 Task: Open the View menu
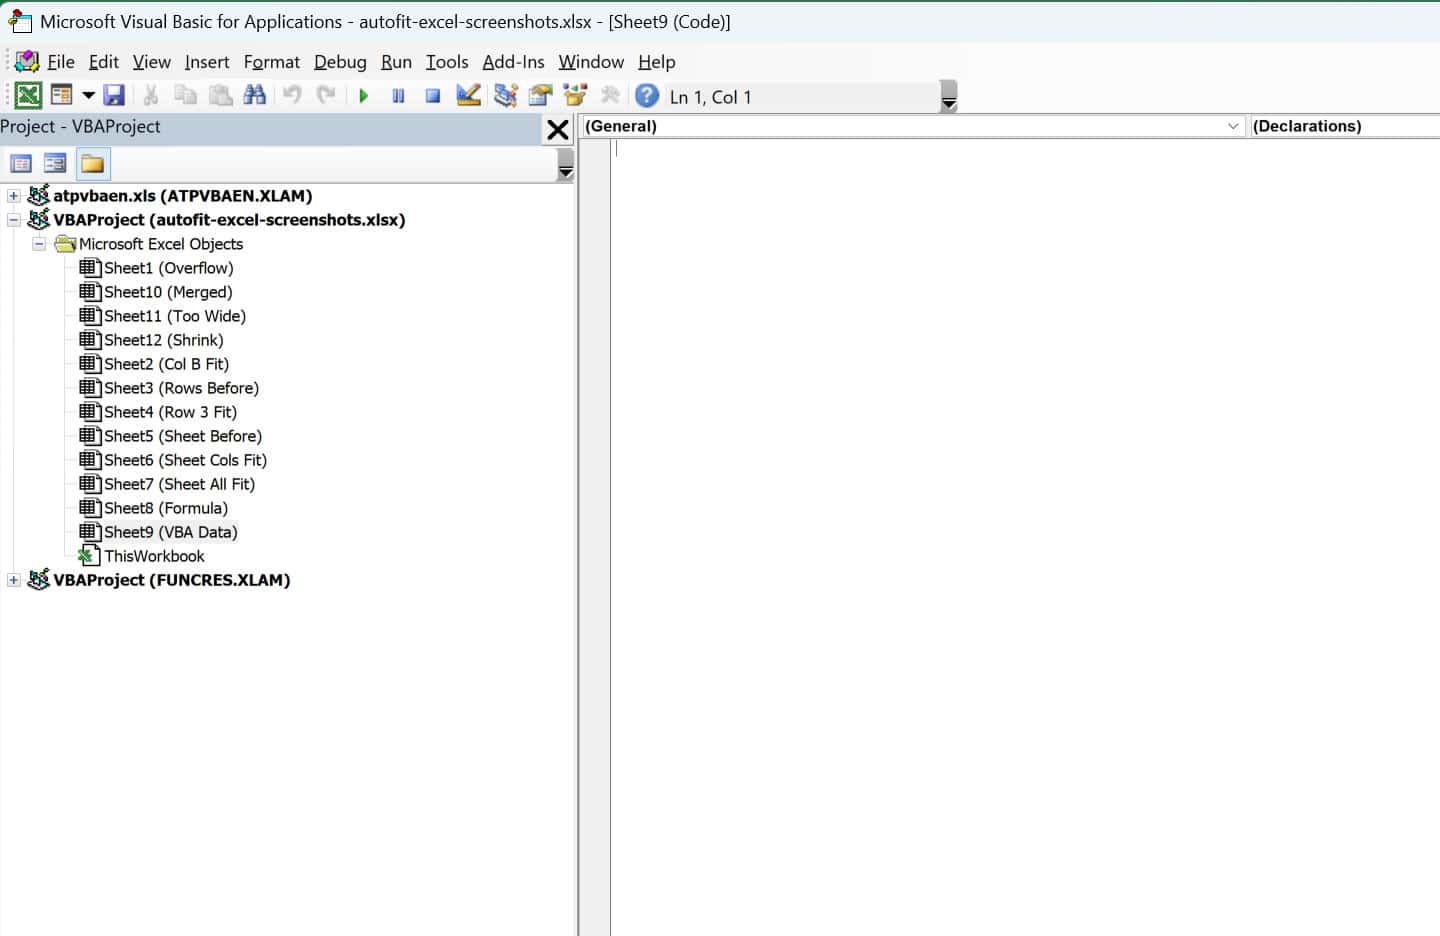(152, 62)
